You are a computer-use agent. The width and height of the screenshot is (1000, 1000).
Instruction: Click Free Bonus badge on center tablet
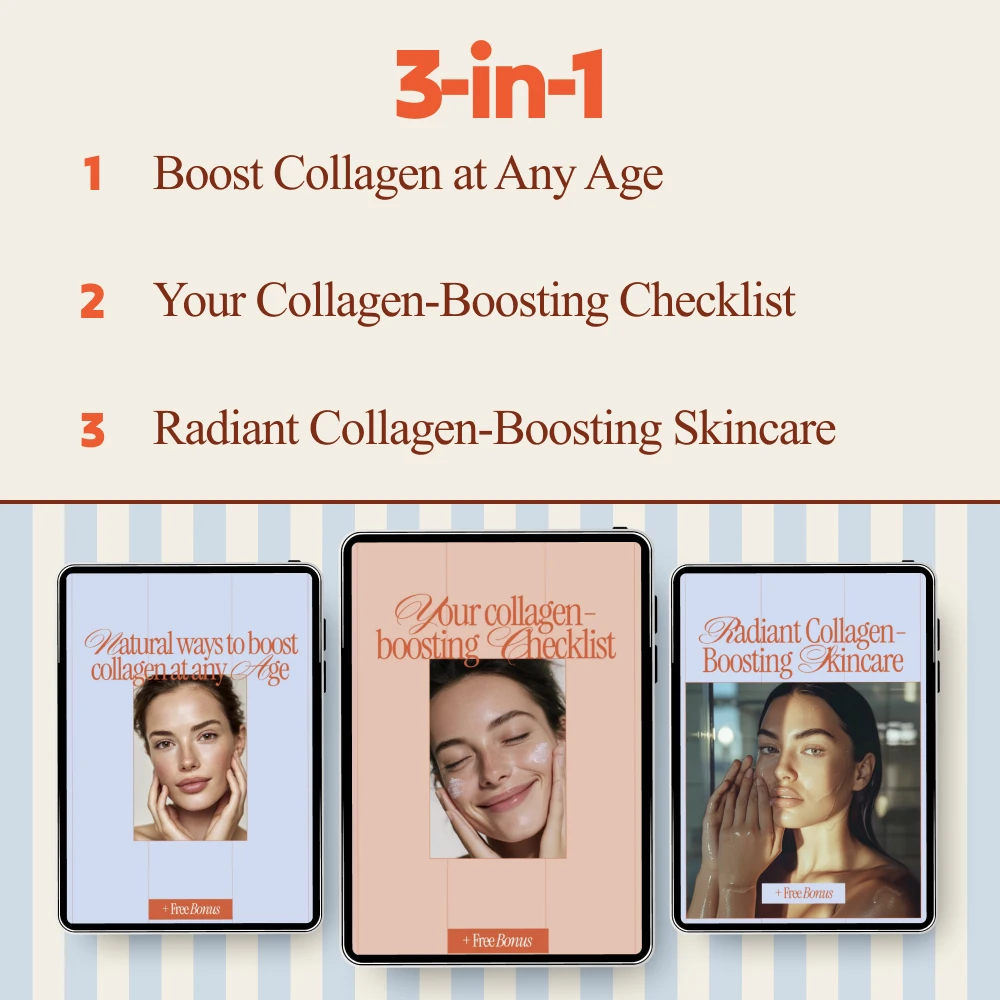[x=497, y=941]
